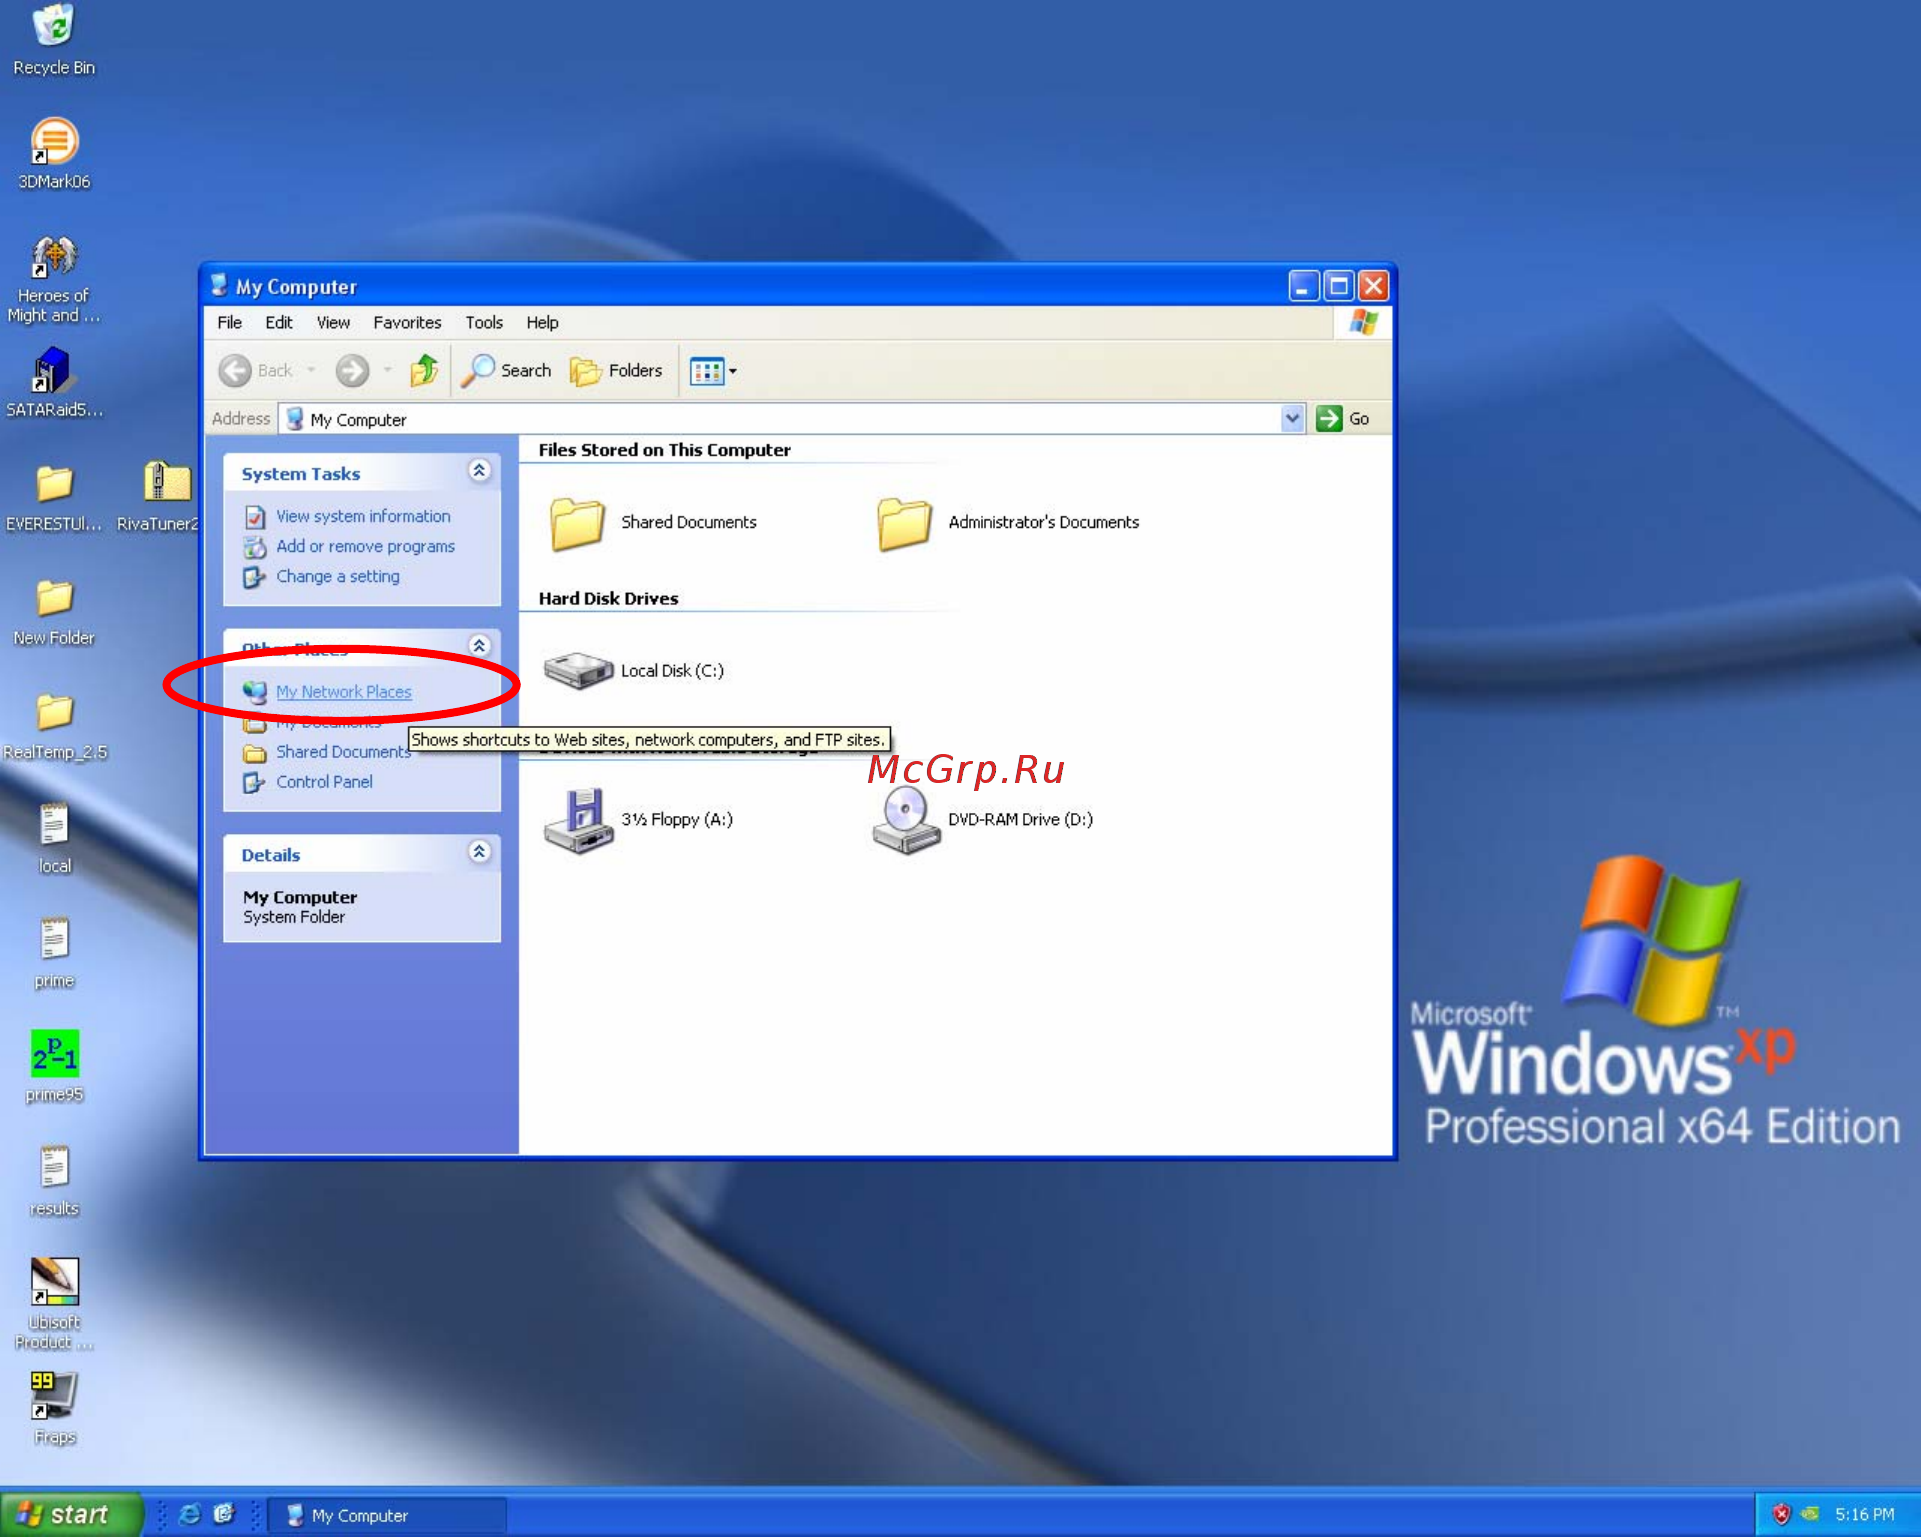Image resolution: width=1921 pixels, height=1537 pixels.
Task: Open My Network Places link
Action: (343, 692)
